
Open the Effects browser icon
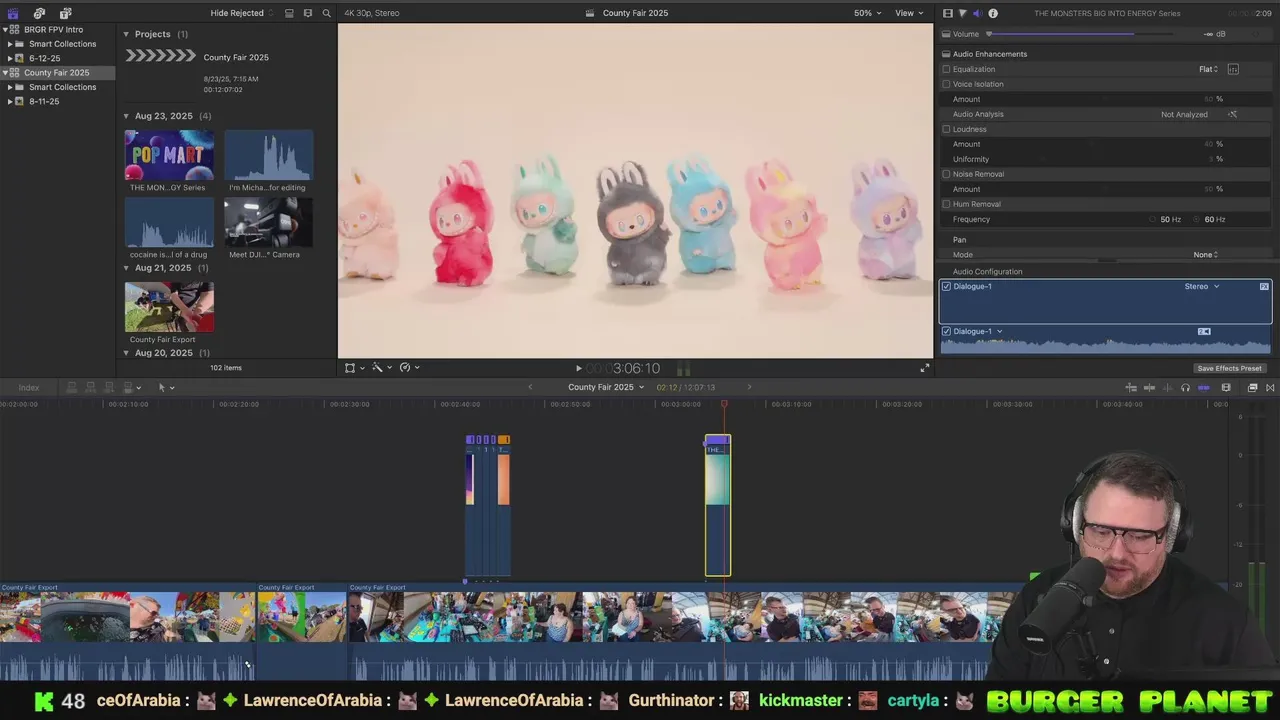pos(1253,387)
